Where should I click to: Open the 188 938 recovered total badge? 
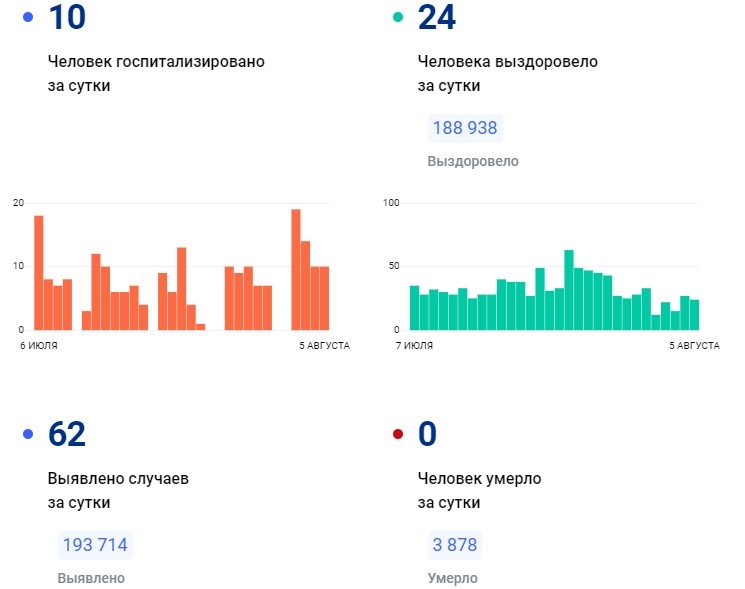[464, 129]
